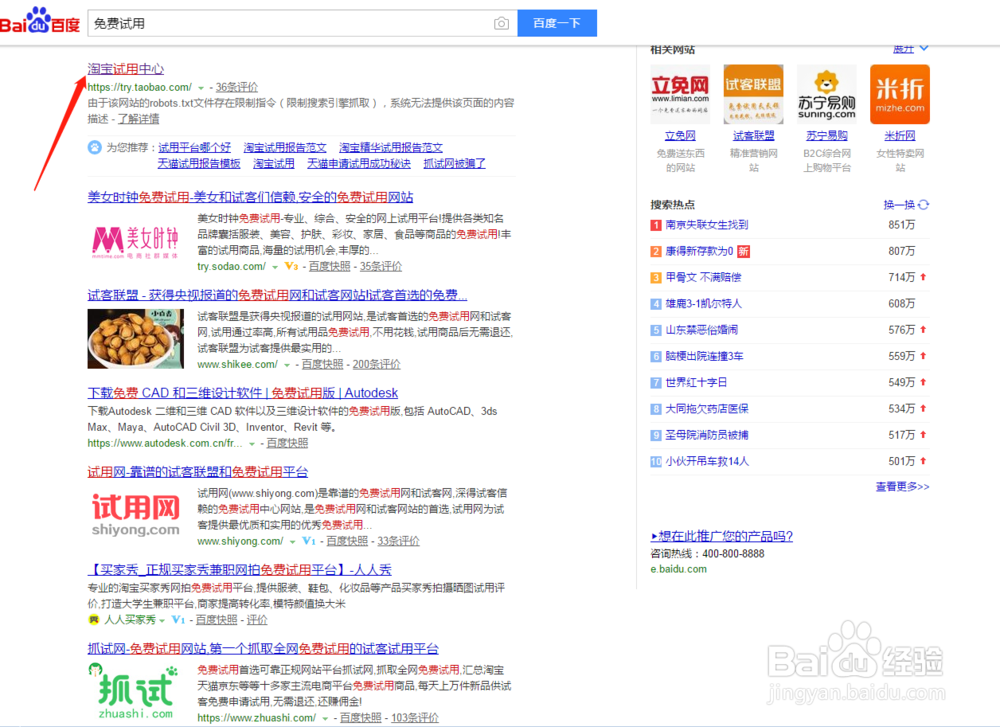Click the 试客联盟 site logo

point(753,94)
